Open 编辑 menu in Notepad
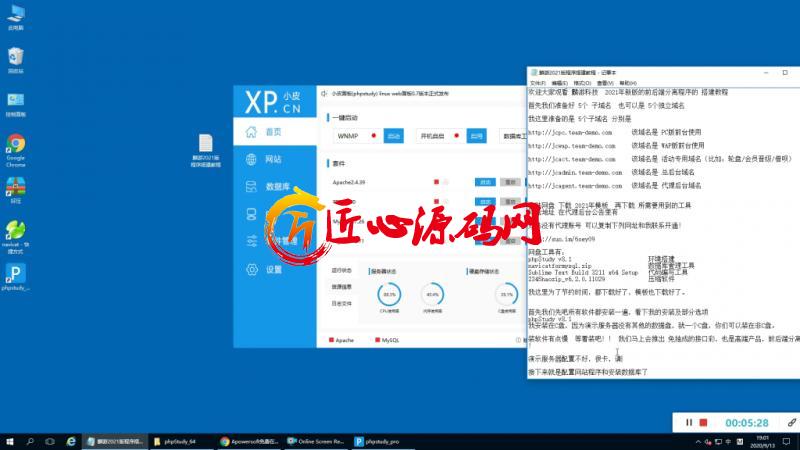Image resolution: width=800 pixels, height=450 pixels. (560, 83)
